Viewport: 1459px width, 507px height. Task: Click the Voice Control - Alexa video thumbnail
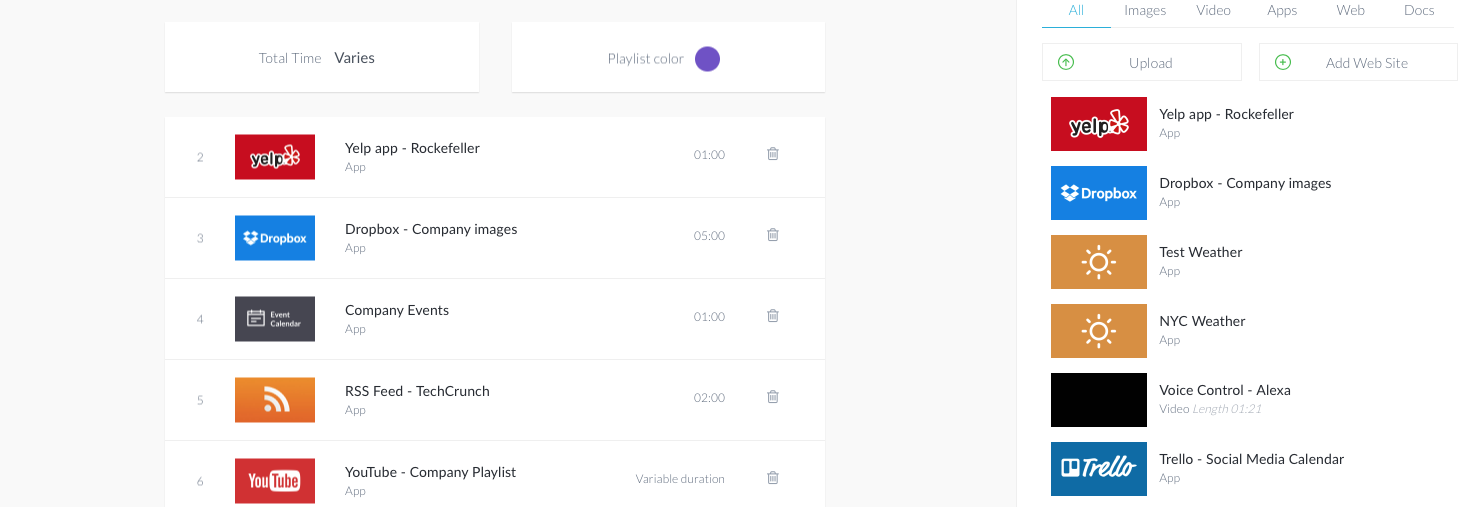[x=1099, y=400]
